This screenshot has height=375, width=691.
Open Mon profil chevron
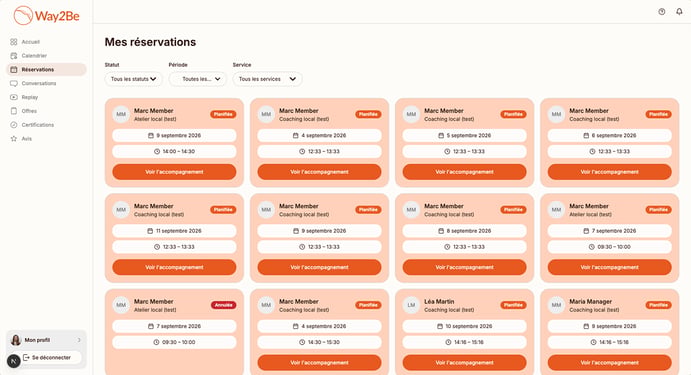[x=79, y=340]
